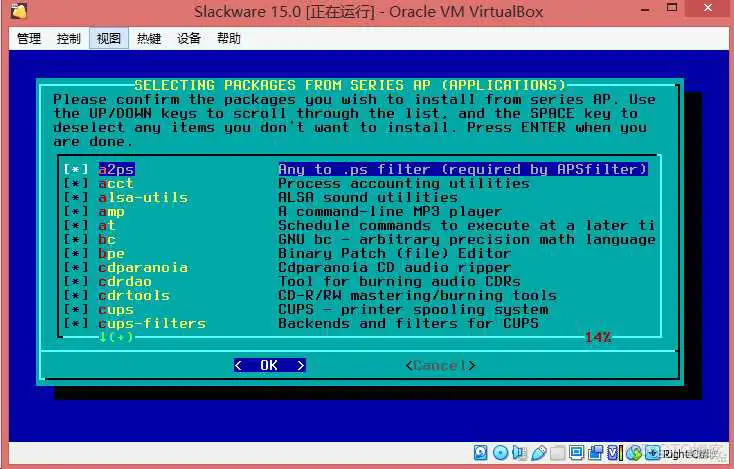
Task: Toggle the cdrtools package checkbox
Action: [76, 295]
